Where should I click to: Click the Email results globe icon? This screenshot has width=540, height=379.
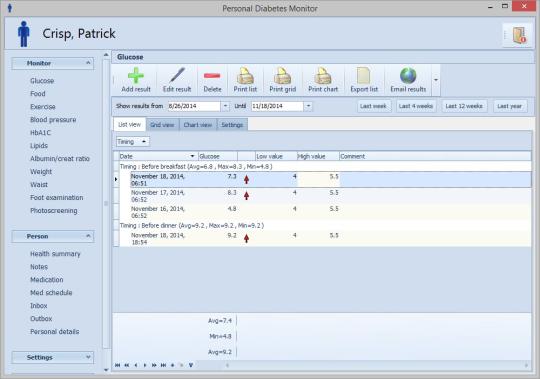(x=408, y=75)
